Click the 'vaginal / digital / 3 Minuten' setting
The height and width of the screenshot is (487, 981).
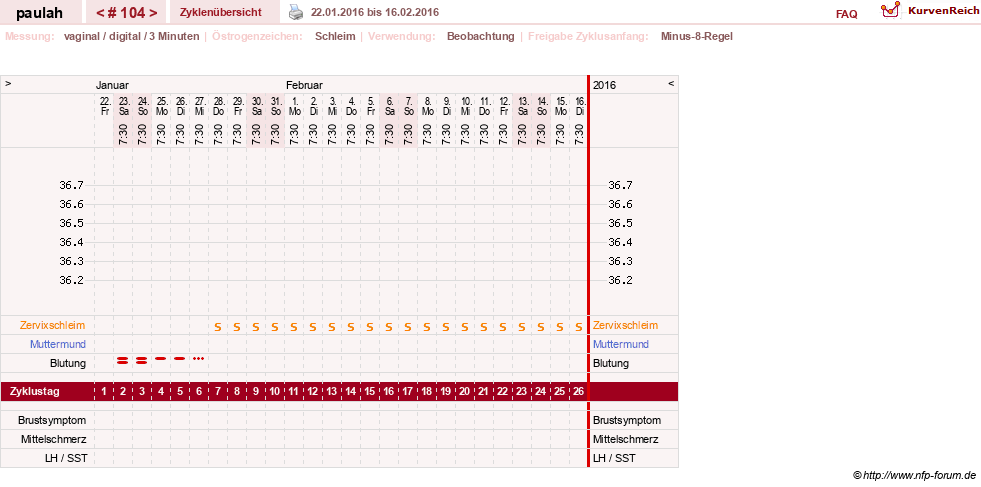pos(131,36)
